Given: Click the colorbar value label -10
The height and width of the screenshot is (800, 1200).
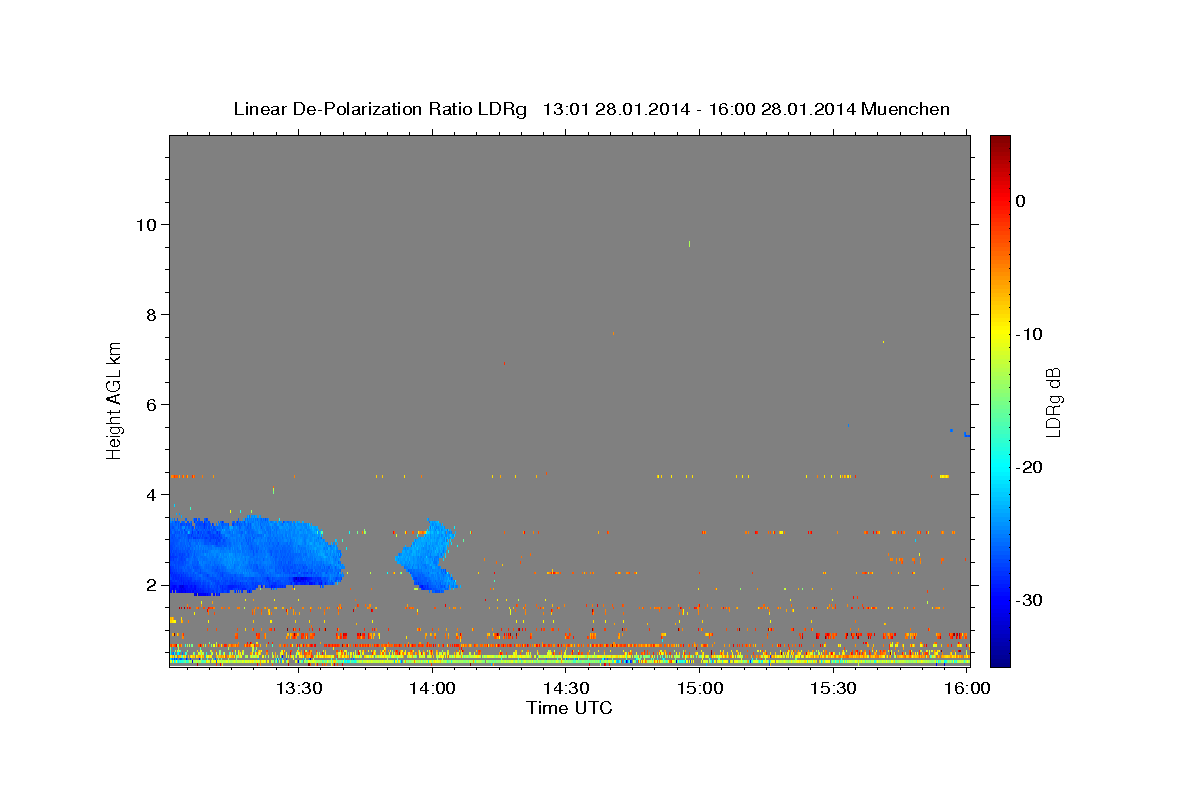Looking at the screenshot, I should 1030,334.
